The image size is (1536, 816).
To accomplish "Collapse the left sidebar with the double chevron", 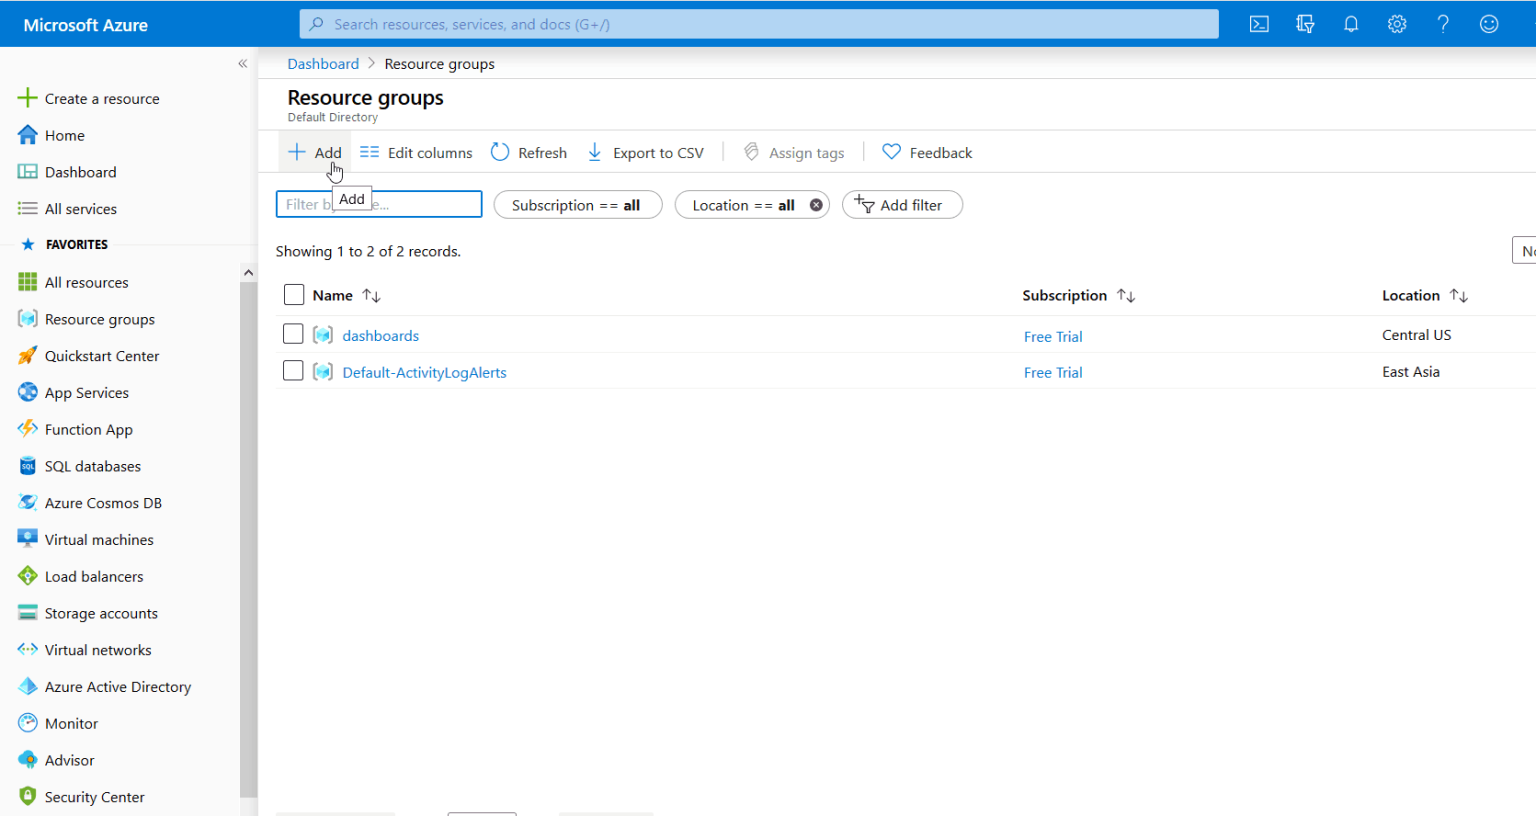I will tap(242, 64).
